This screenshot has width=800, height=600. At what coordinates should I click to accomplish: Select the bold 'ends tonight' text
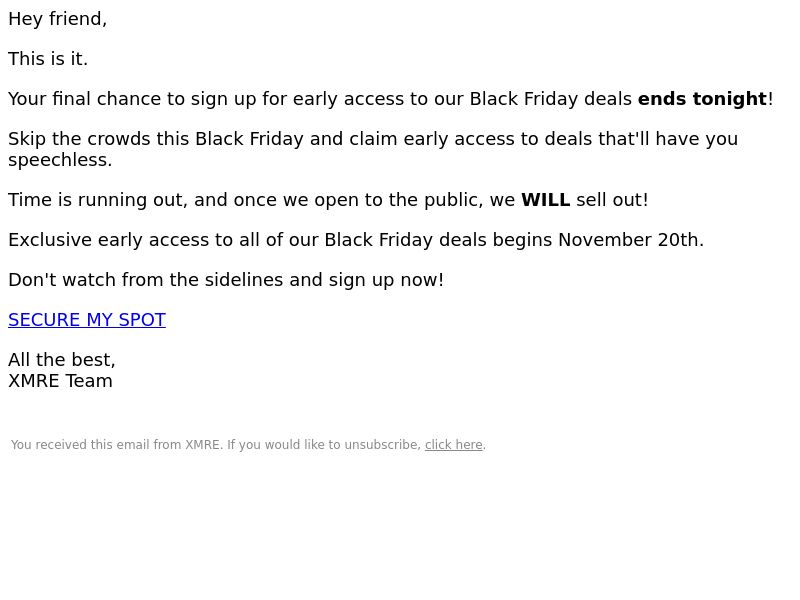[x=703, y=99]
